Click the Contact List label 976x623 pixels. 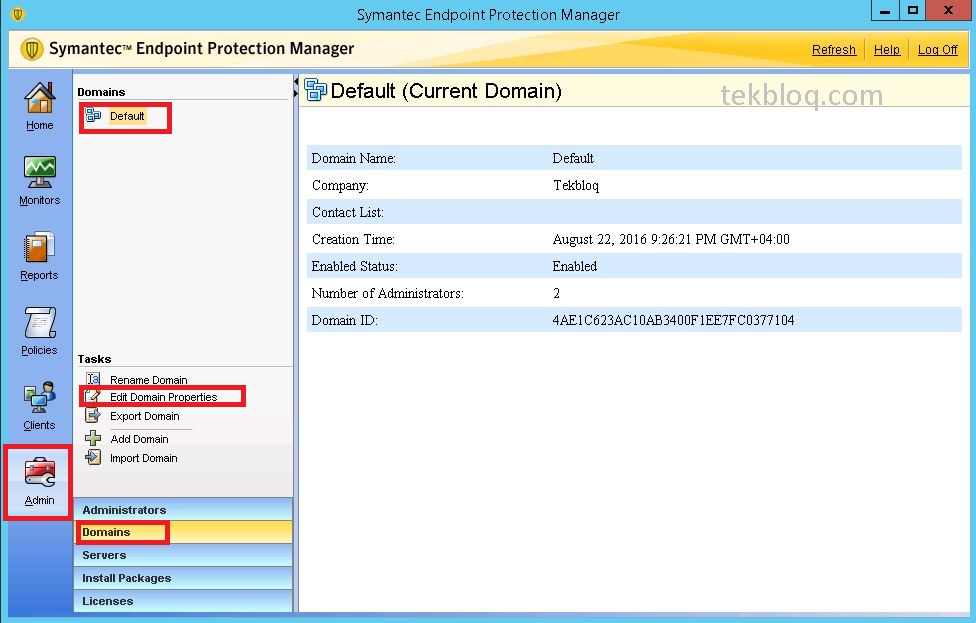(347, 213)
